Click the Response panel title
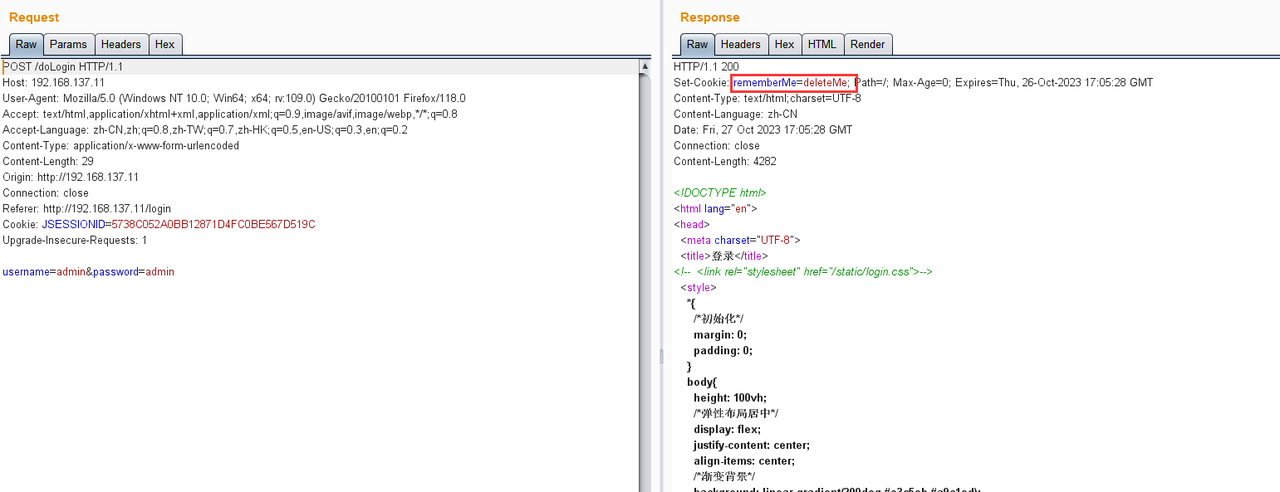The width and height of the screenshot is (1280, 492). [710, 17]
